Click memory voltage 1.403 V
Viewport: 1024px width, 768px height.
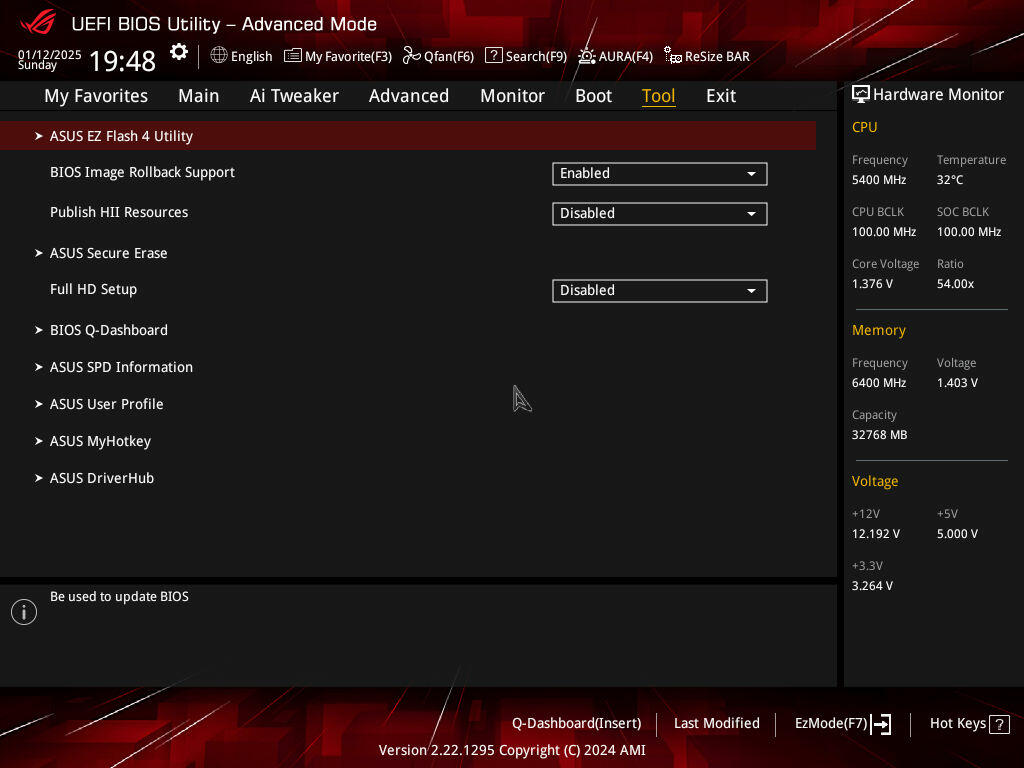pos(957,383)
